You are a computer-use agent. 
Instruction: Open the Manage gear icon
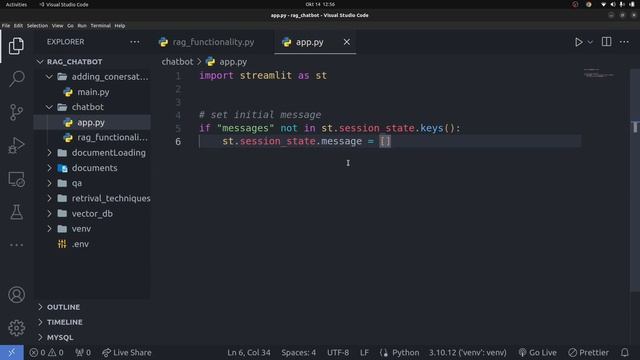16,328
